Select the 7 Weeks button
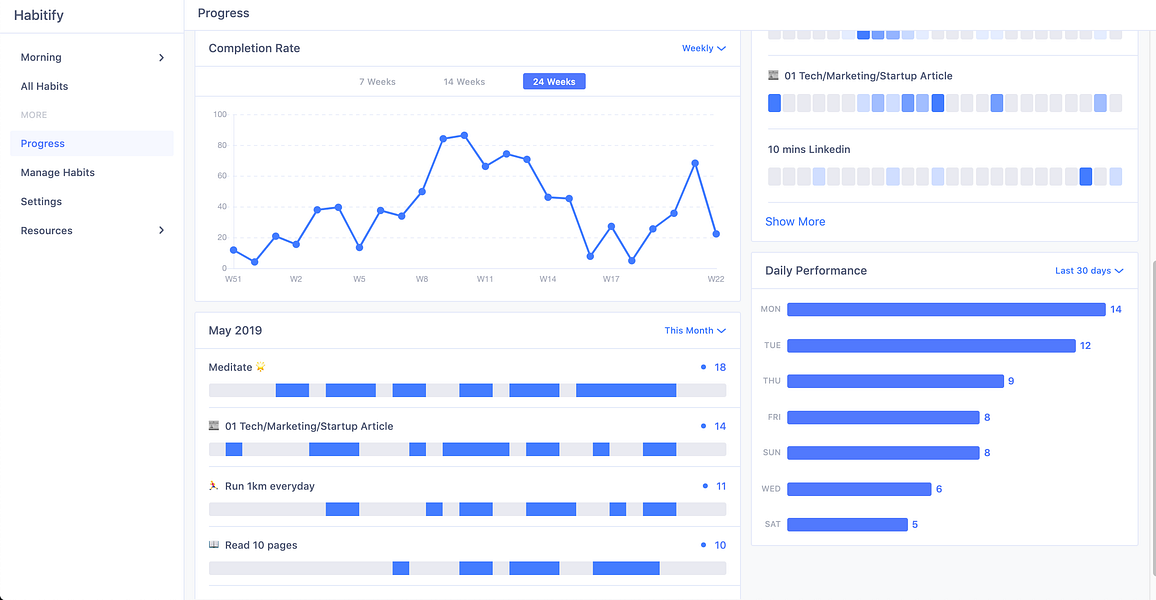 coord(377,82)
